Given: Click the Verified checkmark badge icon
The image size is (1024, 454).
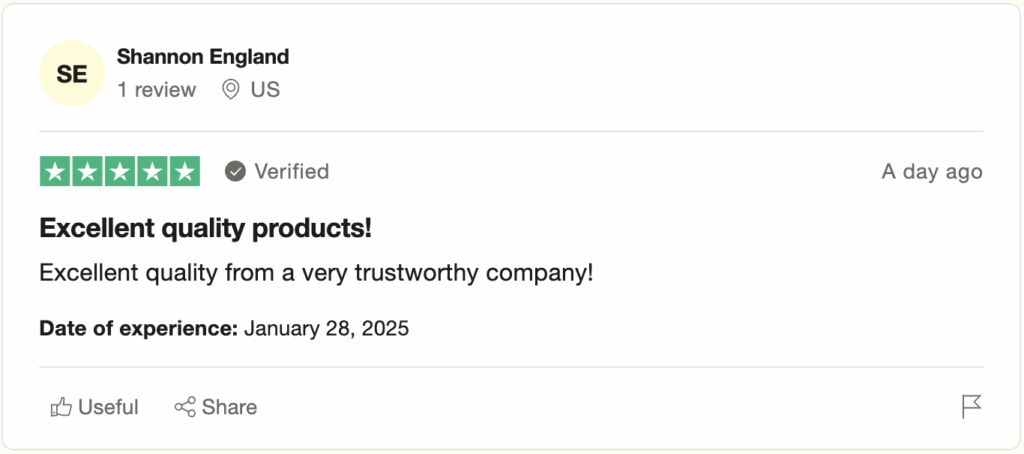Looking at the screenshot, I should 236,172.
